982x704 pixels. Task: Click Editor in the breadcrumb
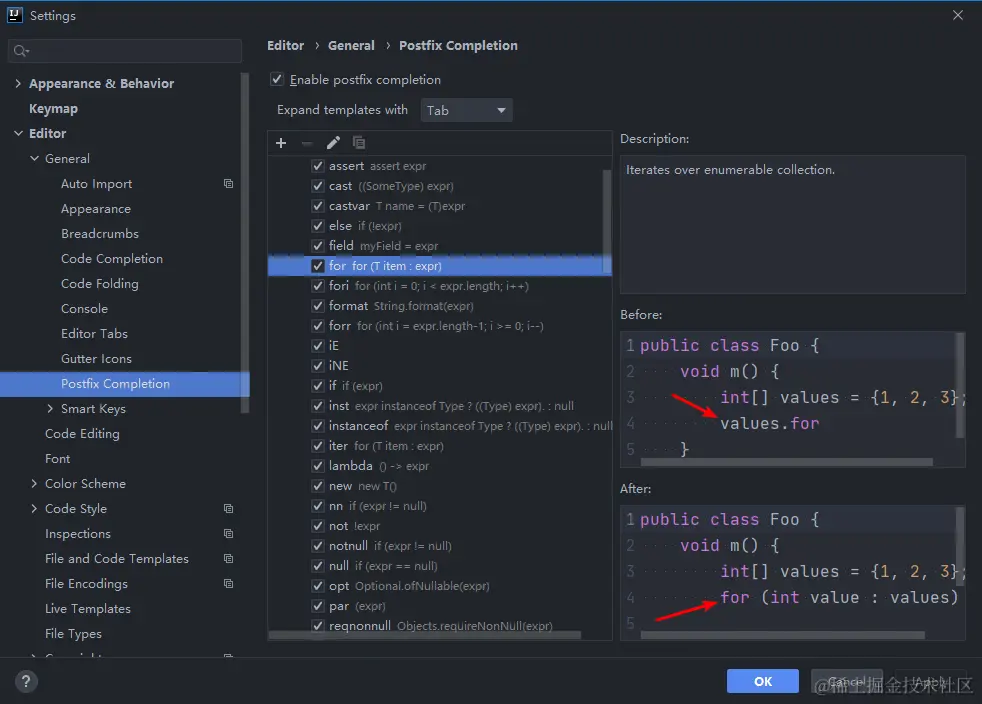coord(286,46)
